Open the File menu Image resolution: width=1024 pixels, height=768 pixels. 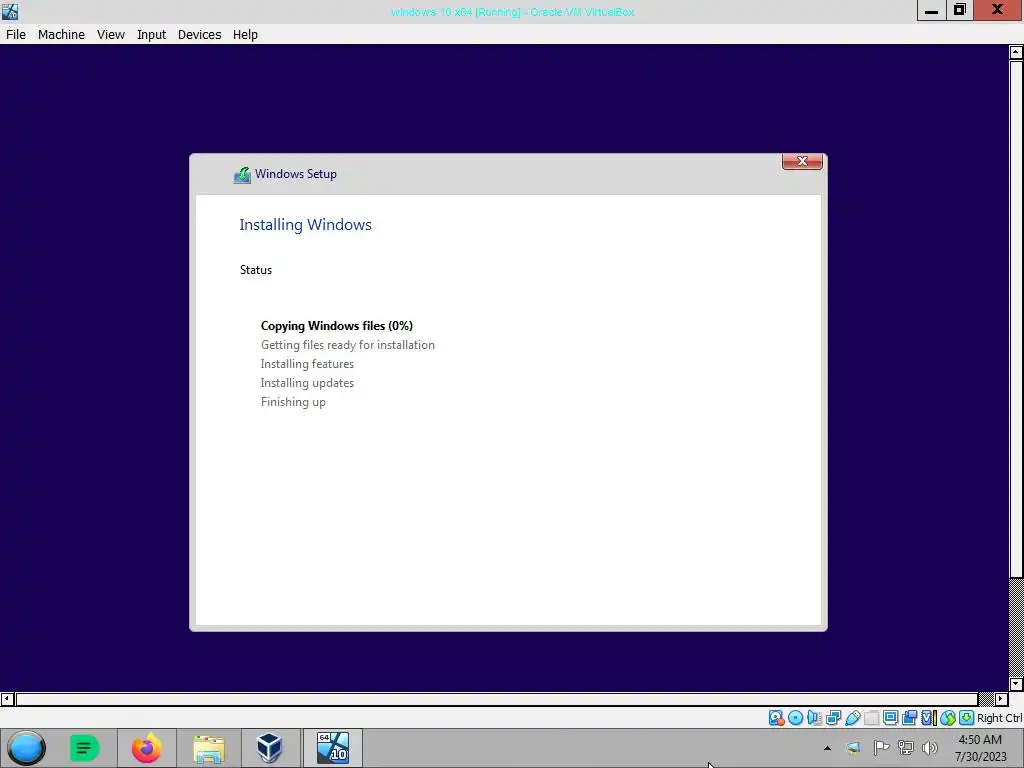[x=16, y=35]
